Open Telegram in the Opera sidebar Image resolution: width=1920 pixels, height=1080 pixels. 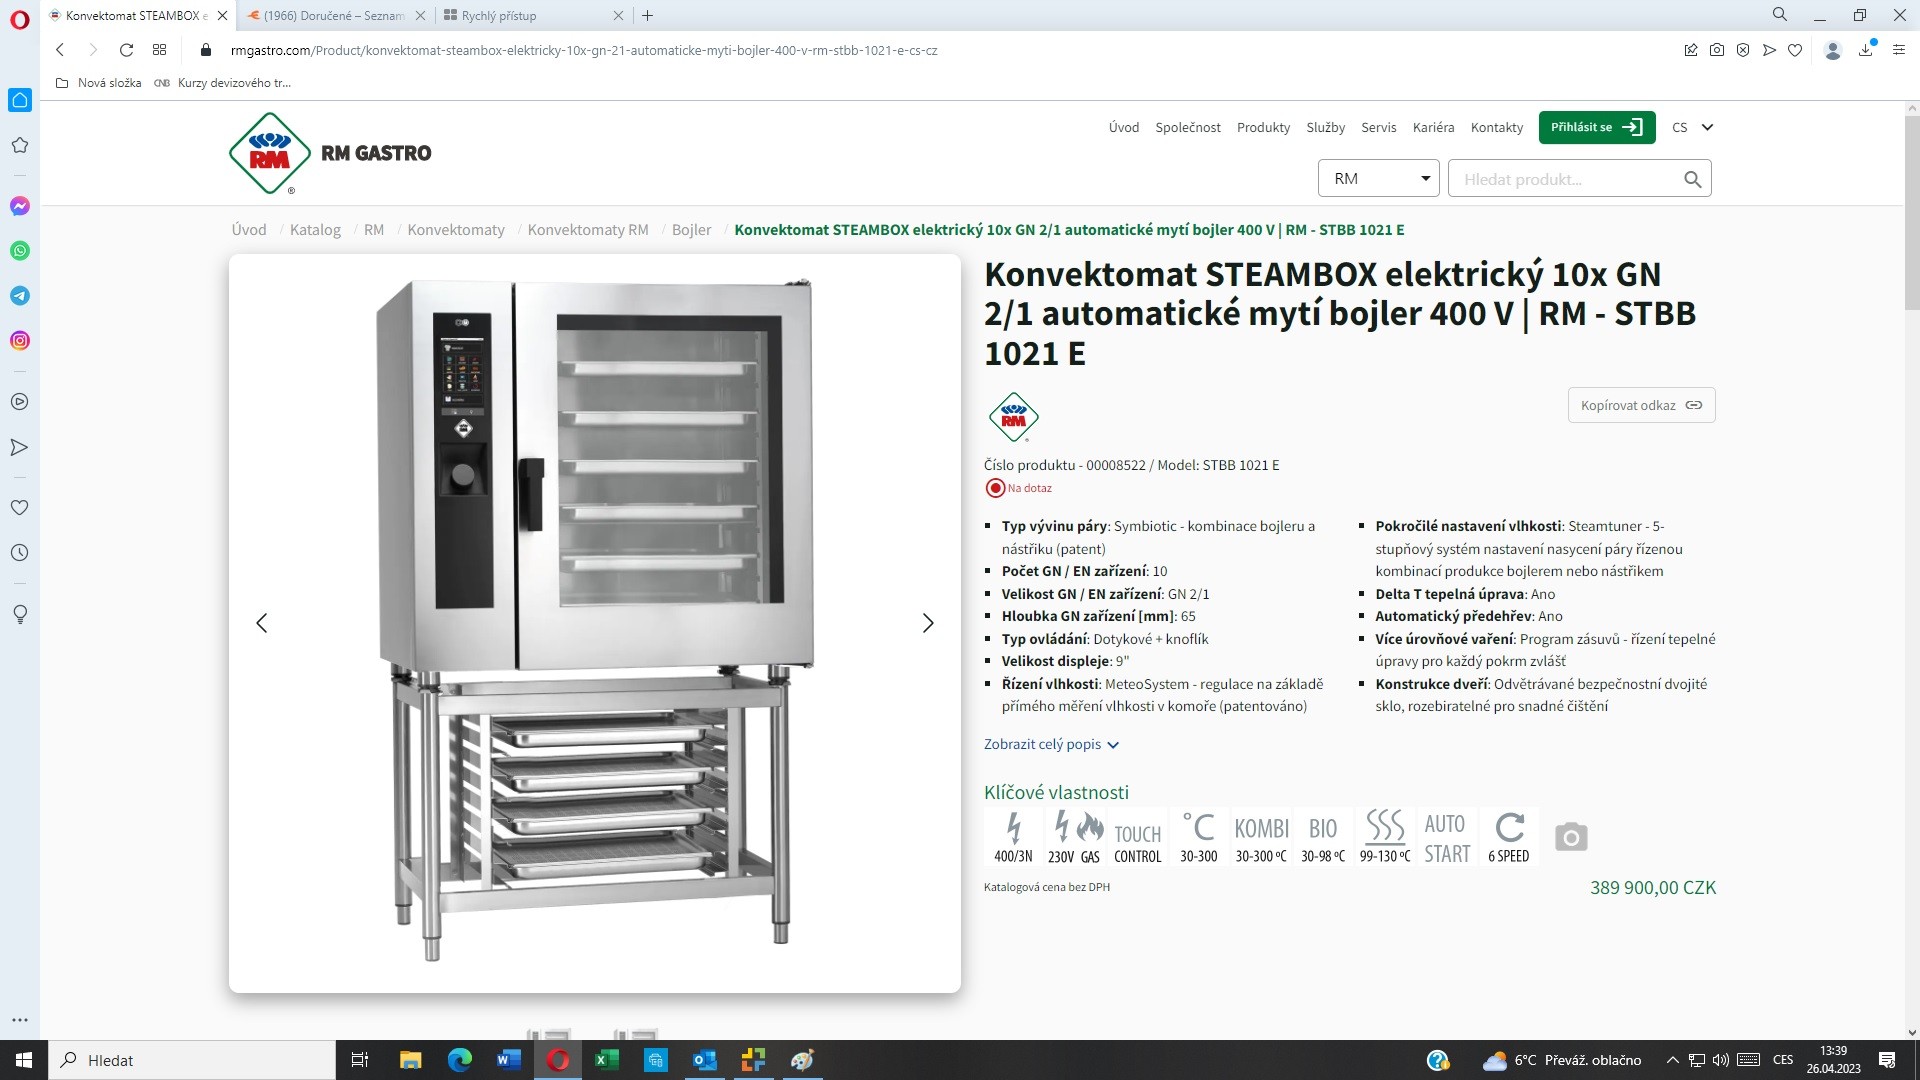19,296
